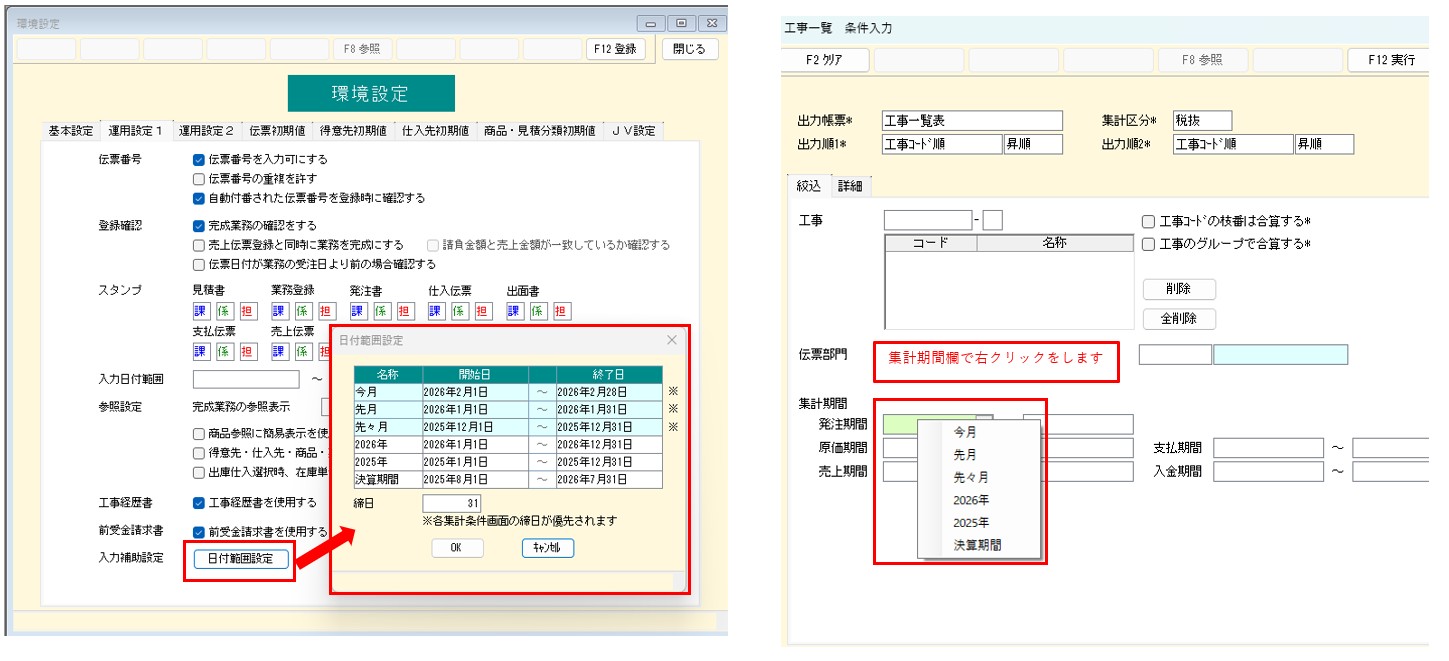Click the 係 stamp under 業務登録
Image resolution: width=1449 pixels, height=661 pixels.
click(x=302, y=311)
